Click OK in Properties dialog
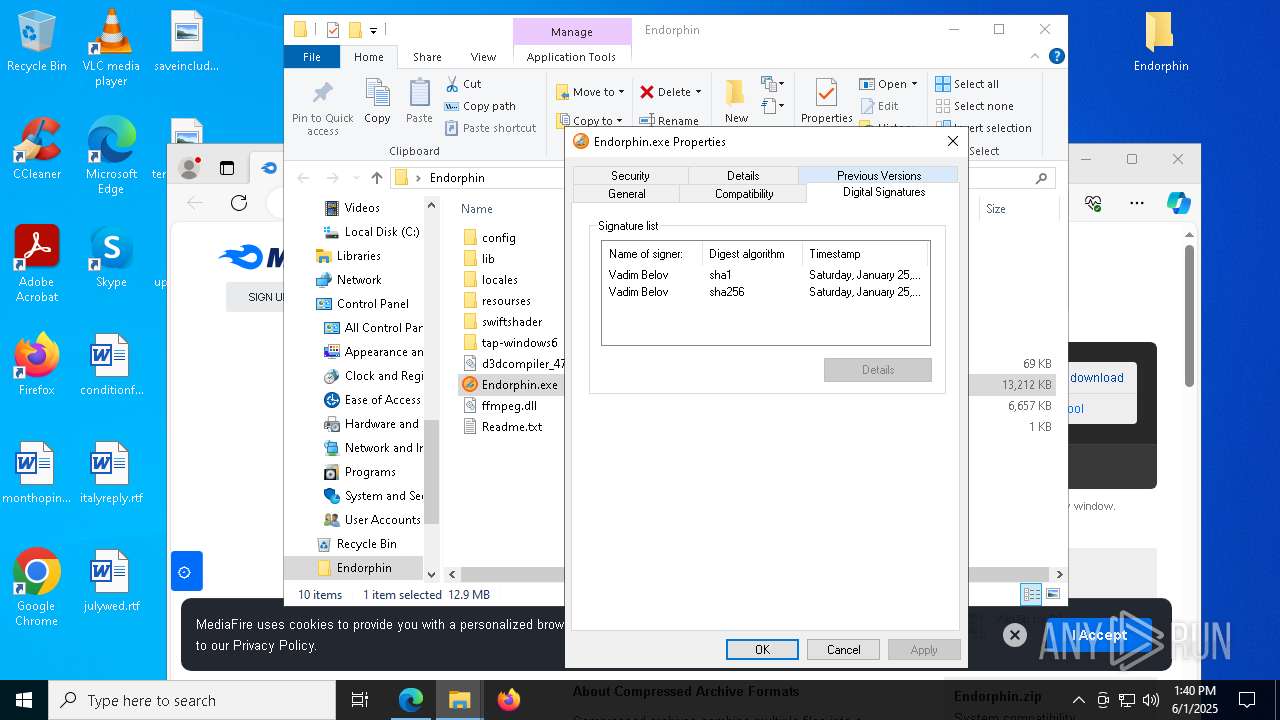The height and width of the screenshot is (720, 1280). pos(762,649)
